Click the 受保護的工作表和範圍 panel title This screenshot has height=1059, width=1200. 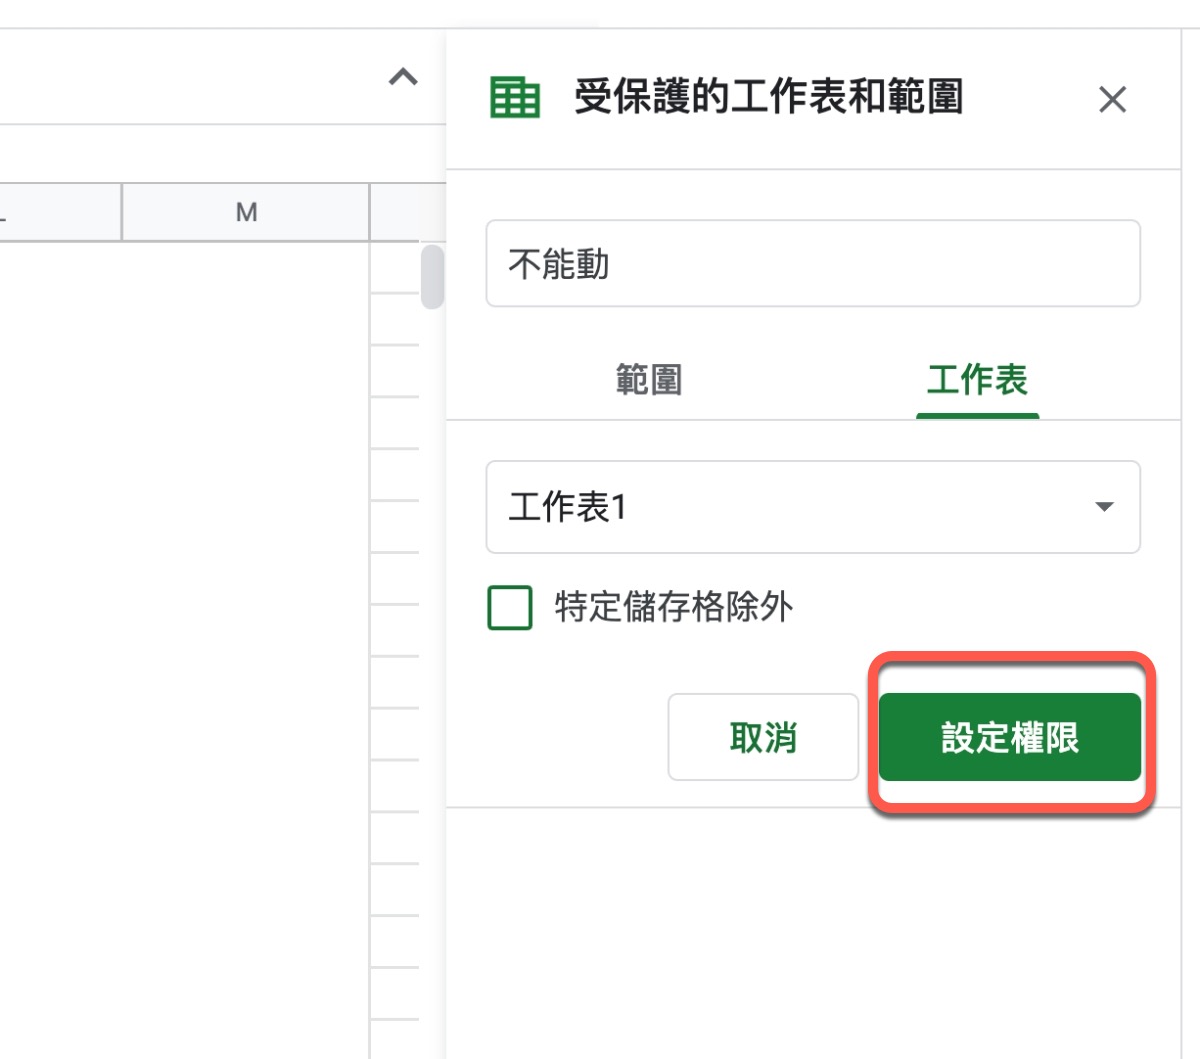point(768,98)
